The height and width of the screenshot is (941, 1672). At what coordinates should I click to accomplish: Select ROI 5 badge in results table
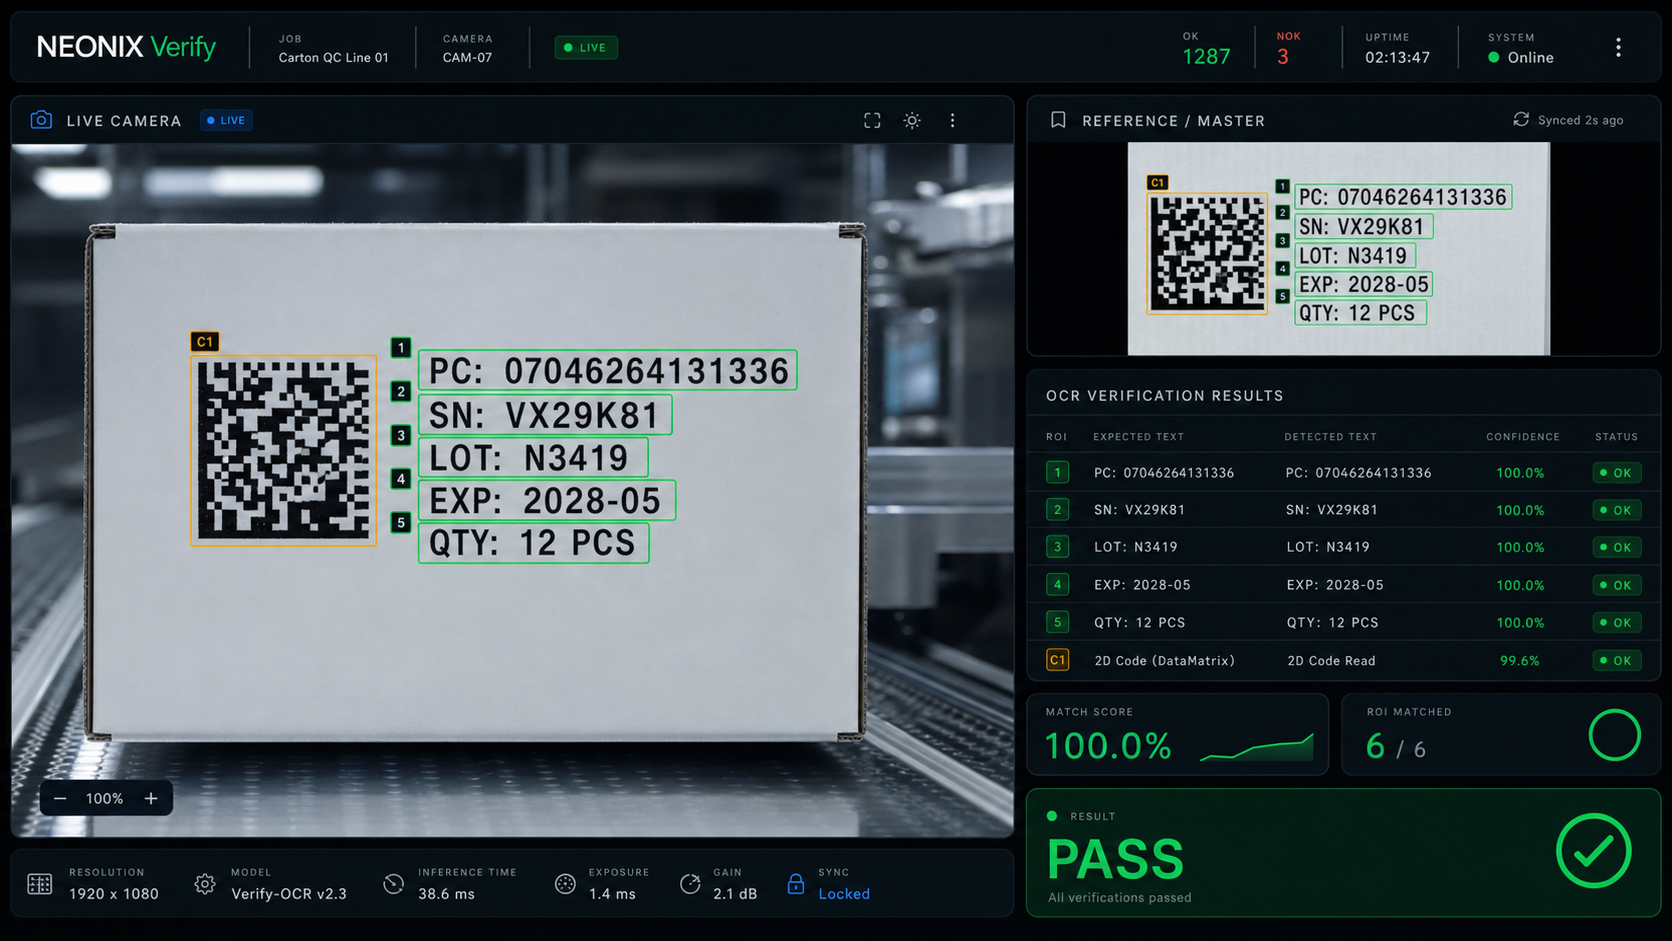1057,622
